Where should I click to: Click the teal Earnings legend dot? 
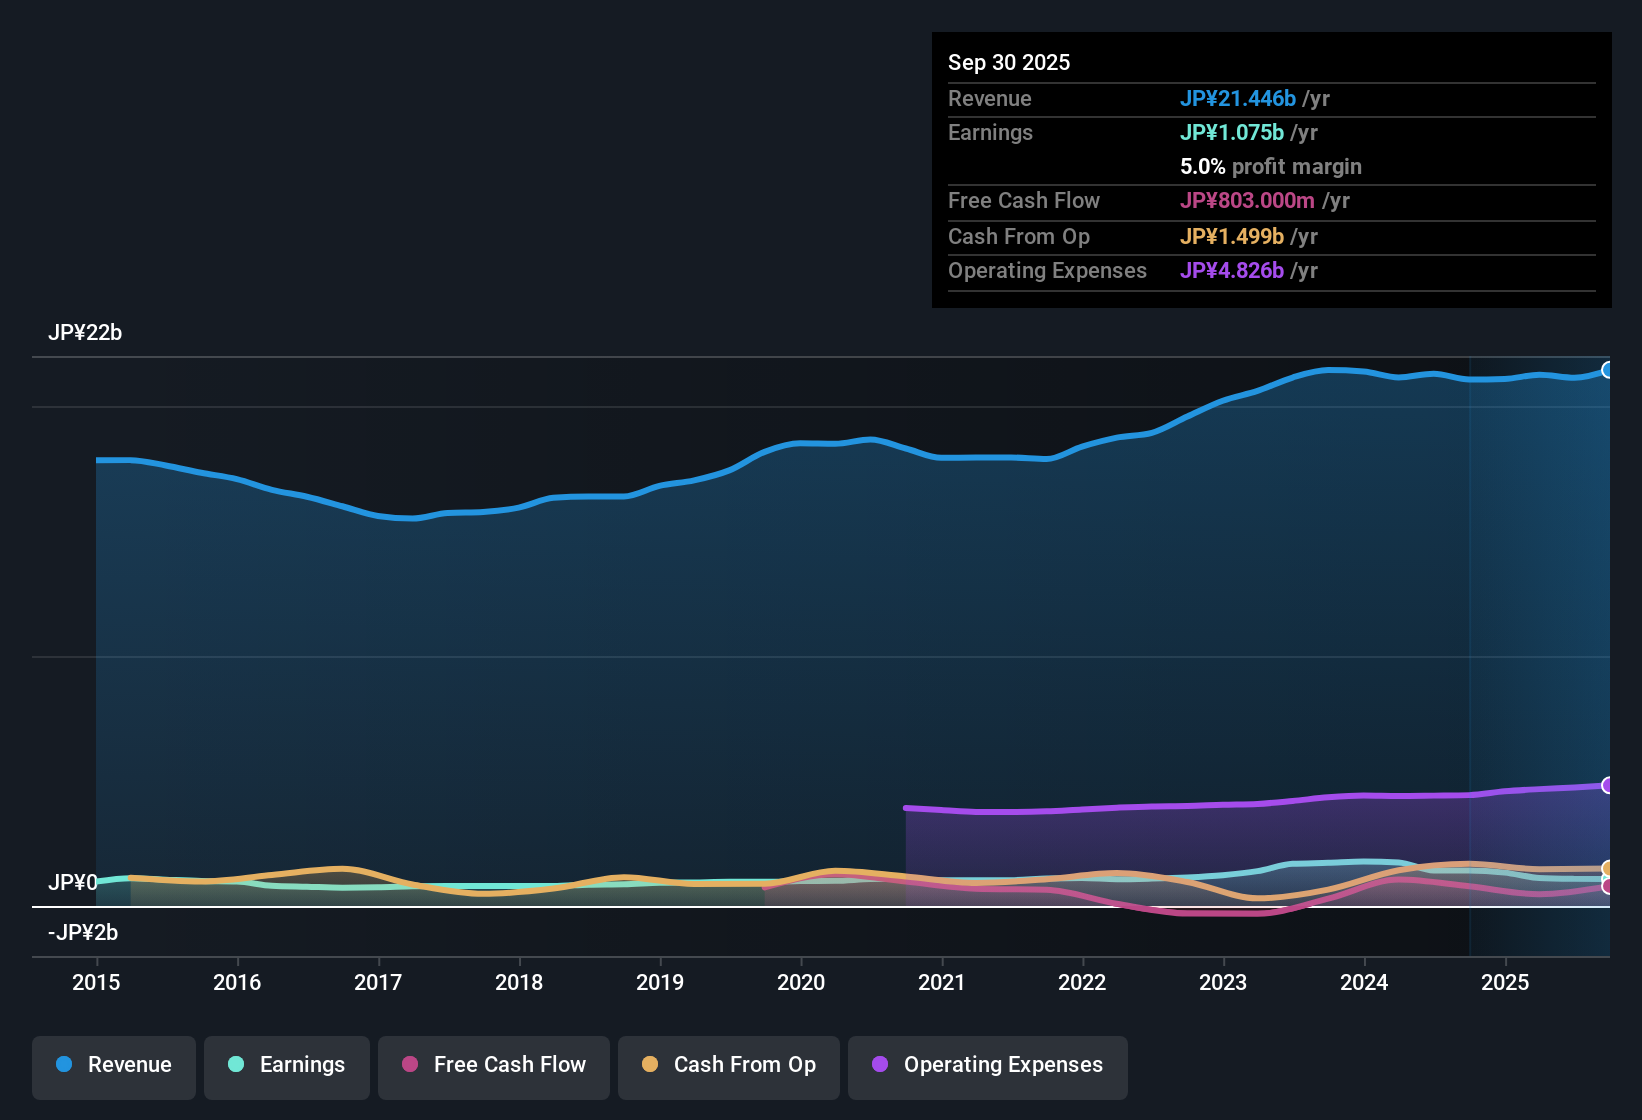(237, 1065)
